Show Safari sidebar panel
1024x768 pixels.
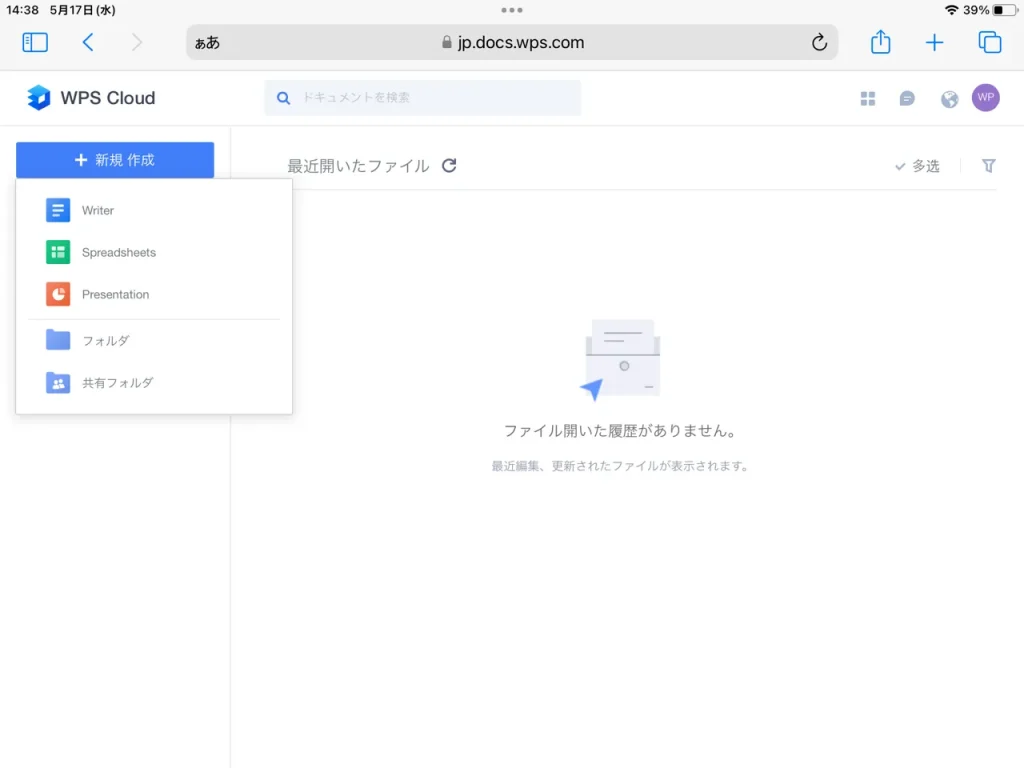click(35, 42)
